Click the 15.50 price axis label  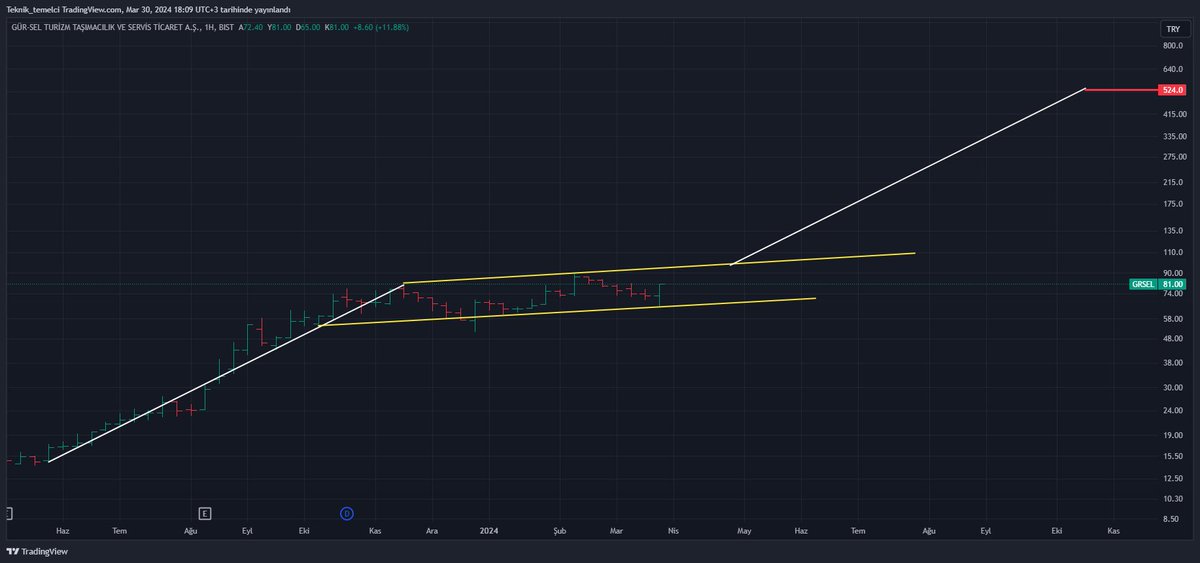click(1173, 456)
